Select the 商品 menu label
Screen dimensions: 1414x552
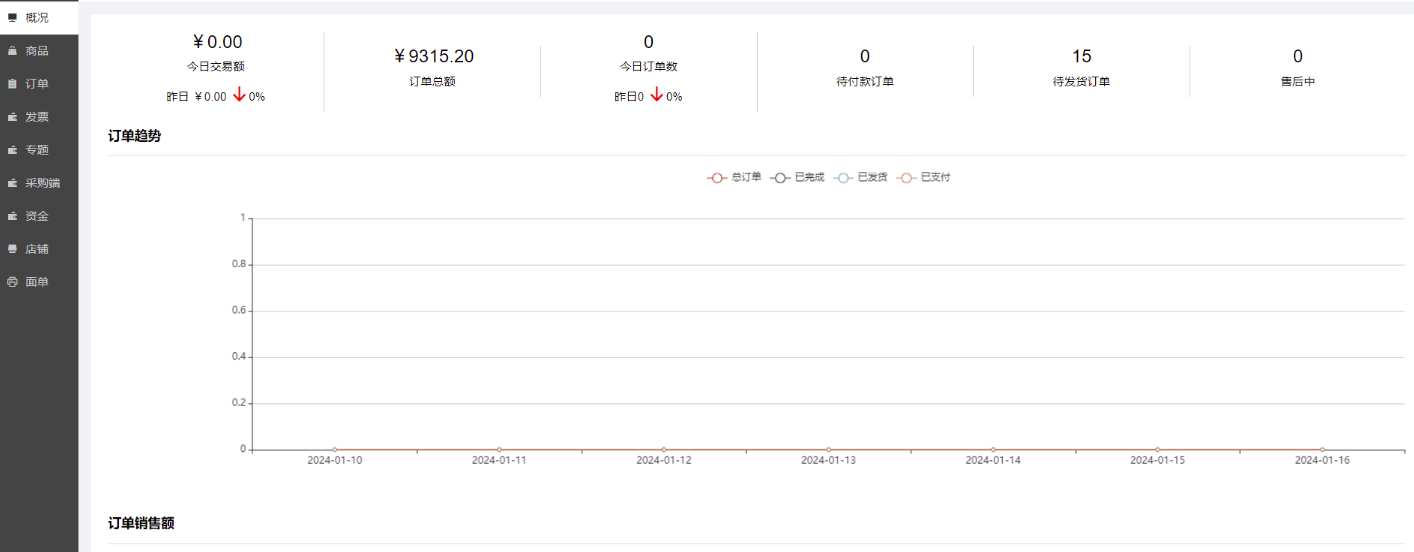click(36, 51)
